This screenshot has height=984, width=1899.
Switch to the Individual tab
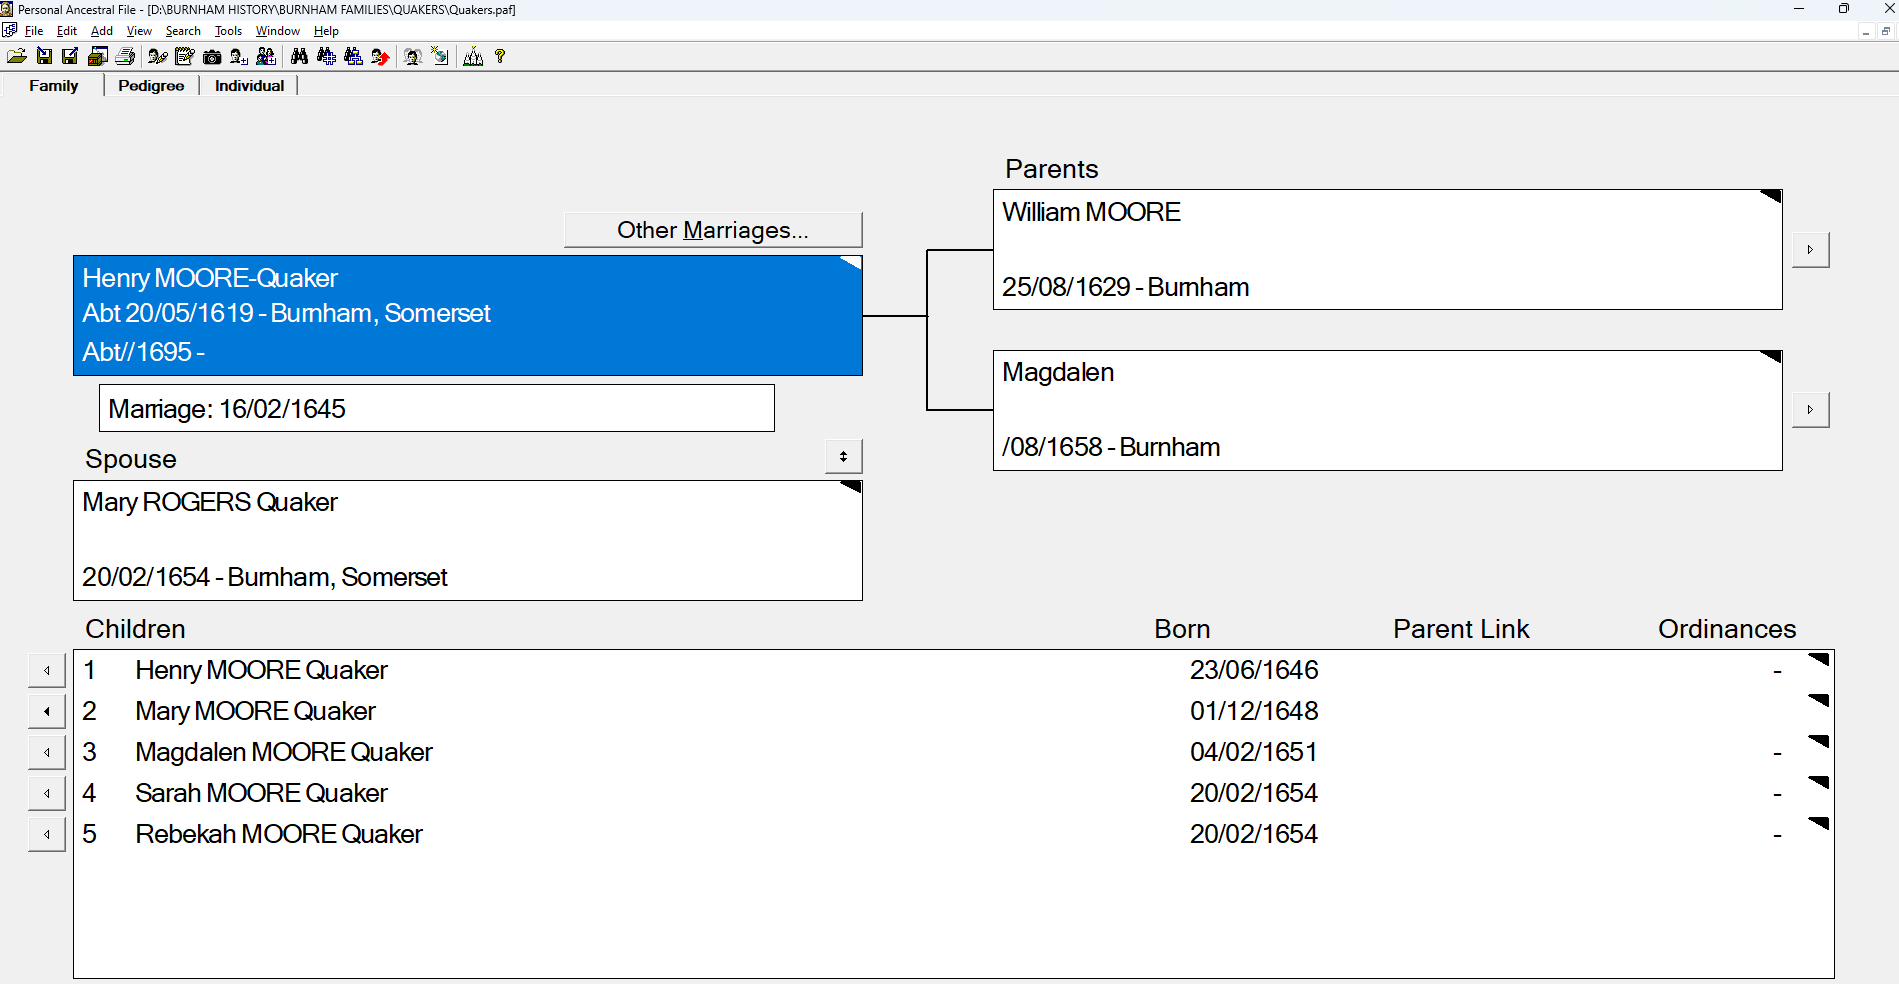(249, 86)
